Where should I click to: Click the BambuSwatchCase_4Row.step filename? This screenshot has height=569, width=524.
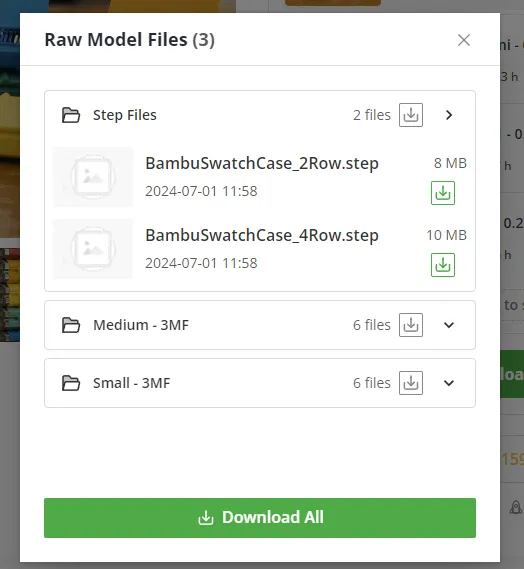pyautogui.click(x=262, y=235)
